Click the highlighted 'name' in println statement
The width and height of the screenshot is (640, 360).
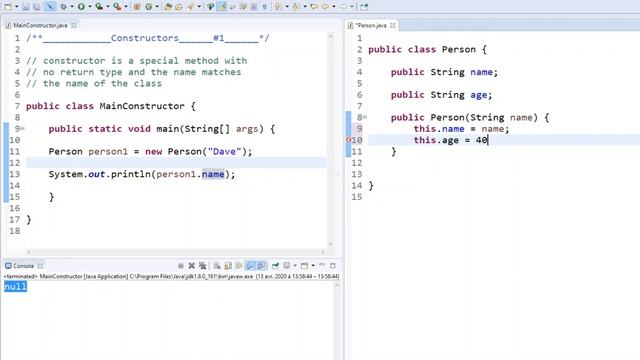(213, 174)
